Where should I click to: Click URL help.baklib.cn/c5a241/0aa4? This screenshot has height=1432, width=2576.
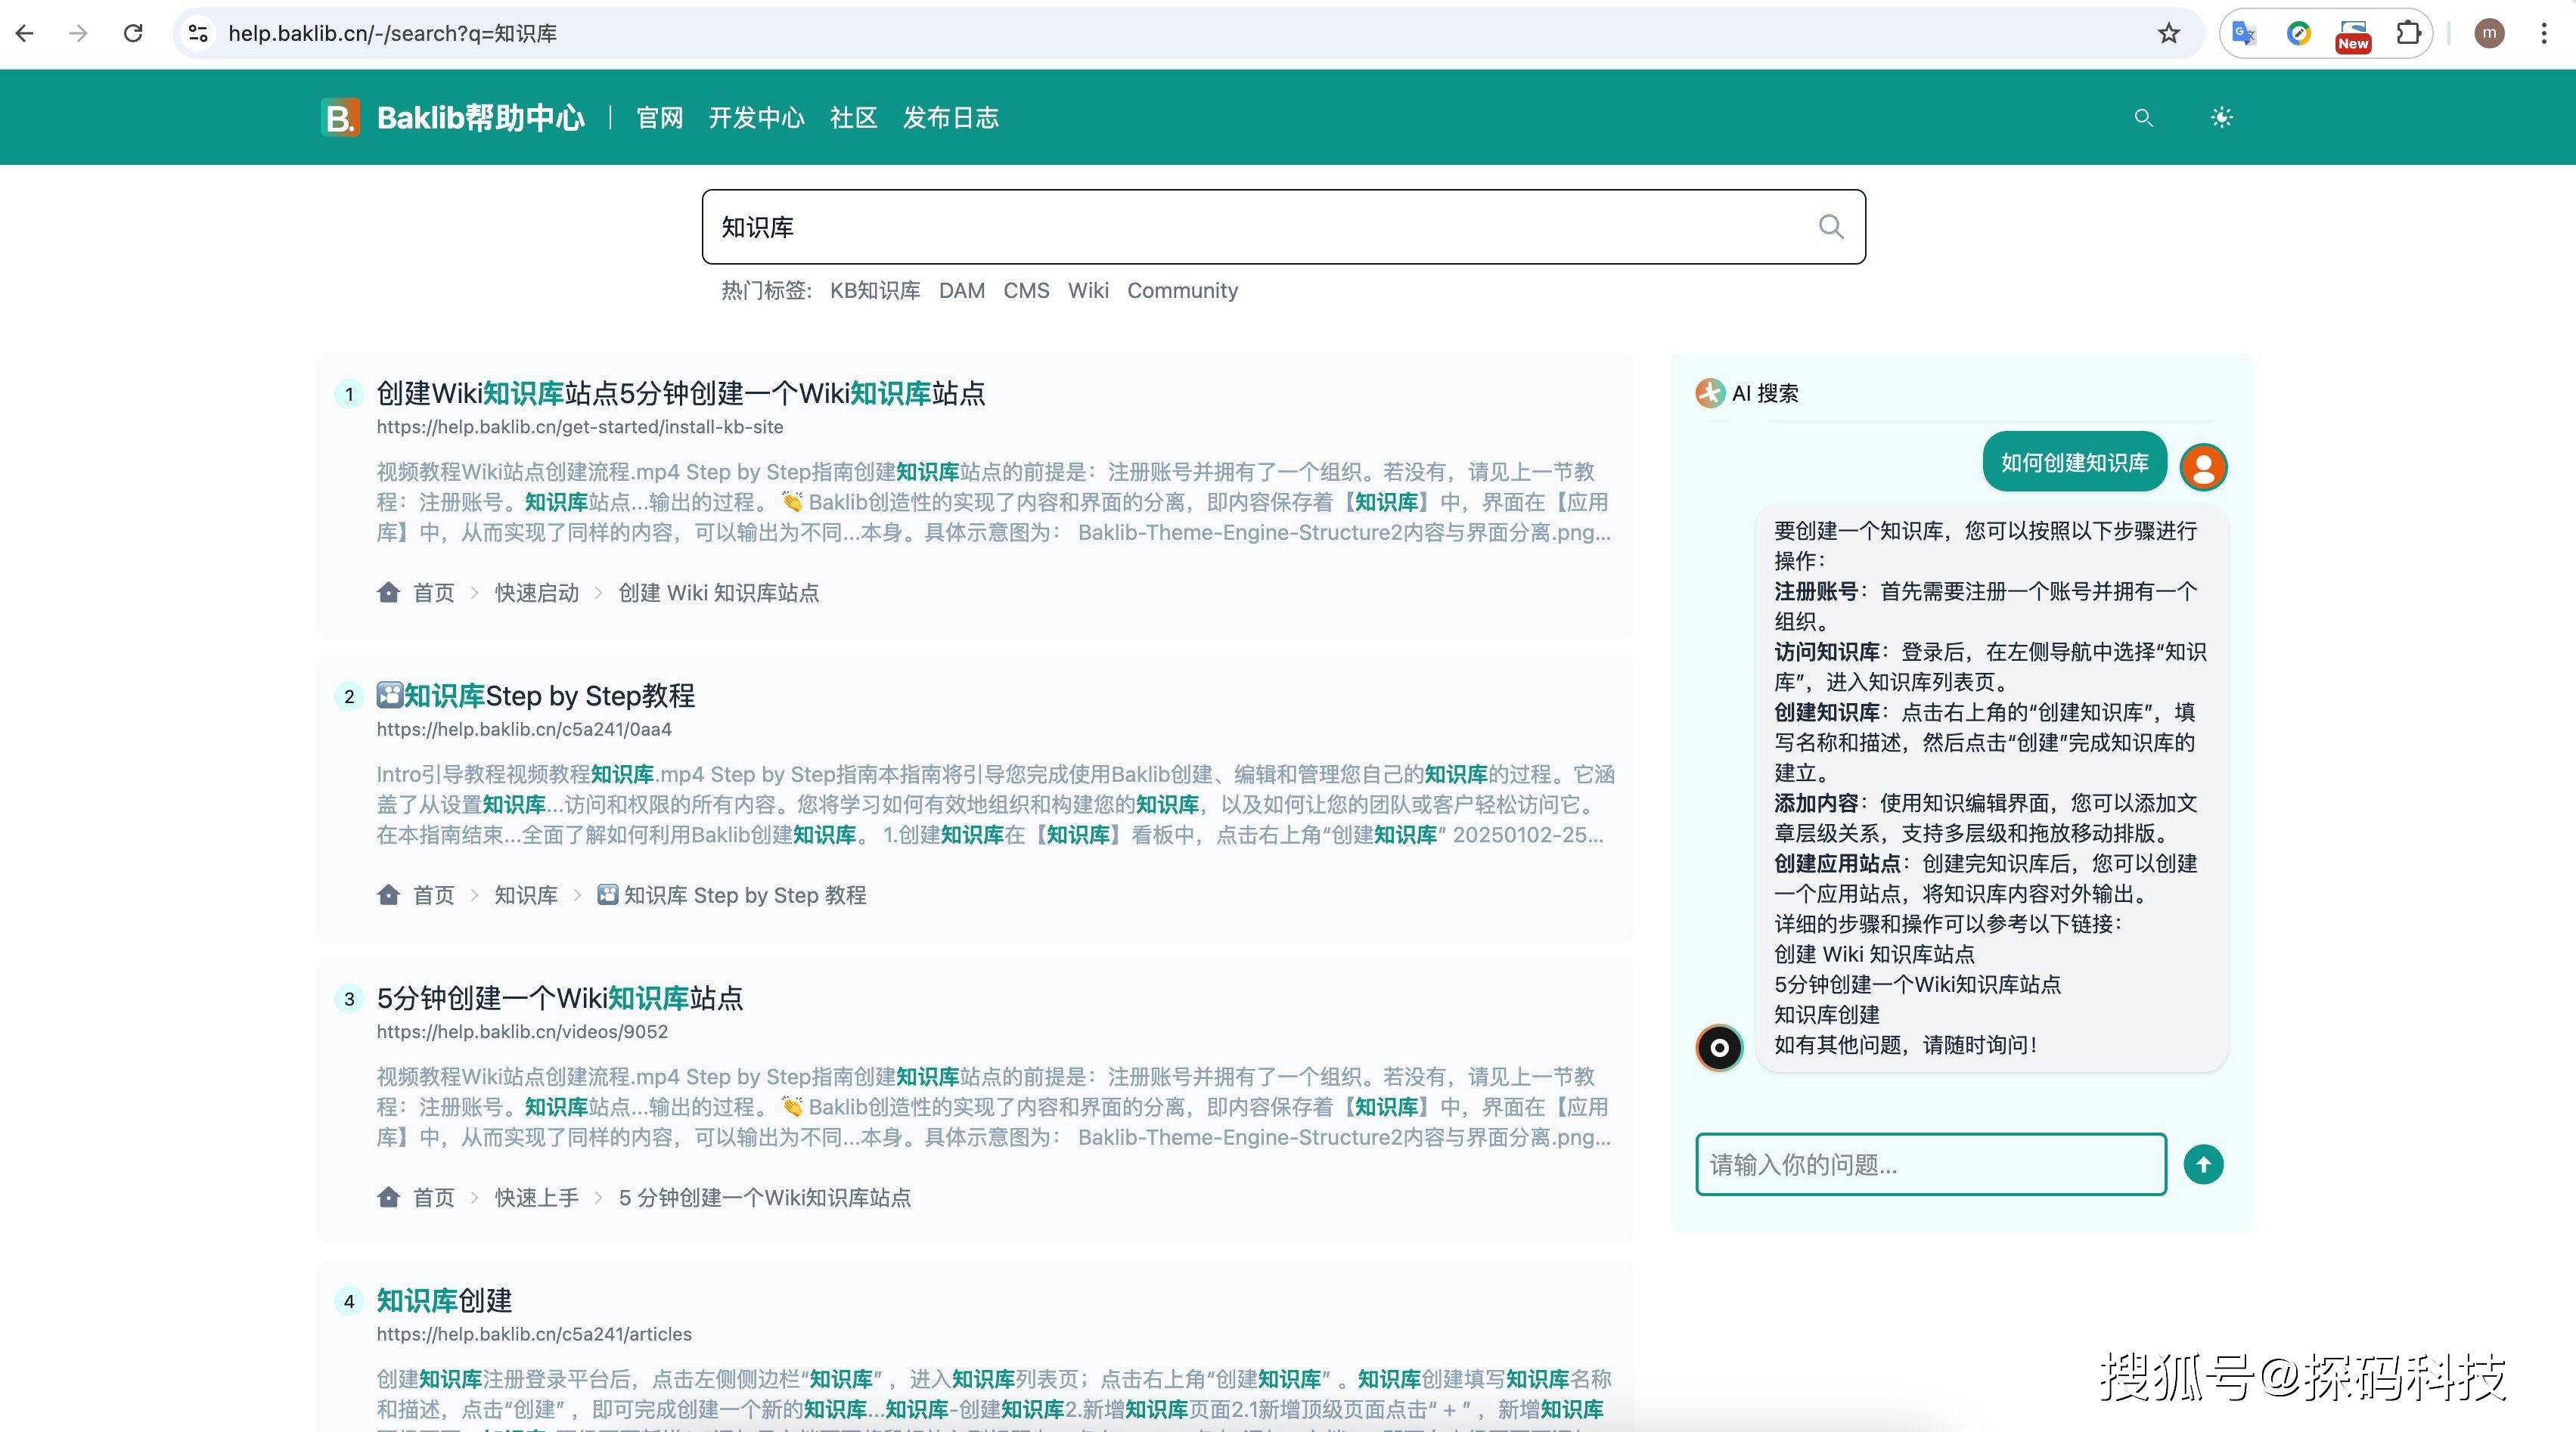pos(524,729)
